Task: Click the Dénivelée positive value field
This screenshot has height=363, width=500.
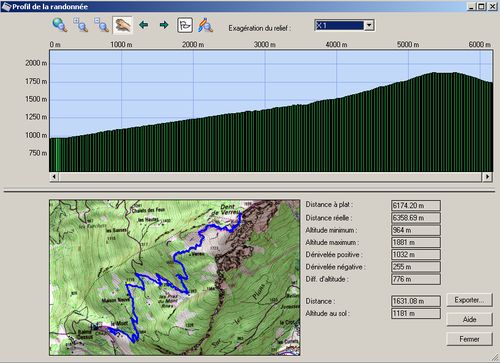Action: click(x=416, y=255)
